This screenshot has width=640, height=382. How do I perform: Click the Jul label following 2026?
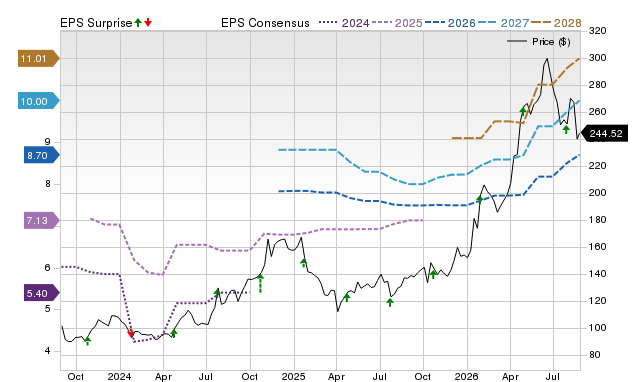[x=553, y=376]
